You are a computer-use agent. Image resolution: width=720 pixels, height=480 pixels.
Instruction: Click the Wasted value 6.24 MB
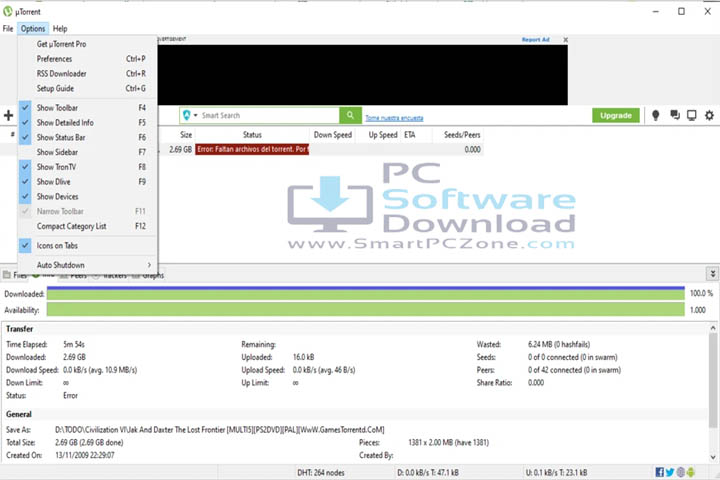click(x=559, y=344)
